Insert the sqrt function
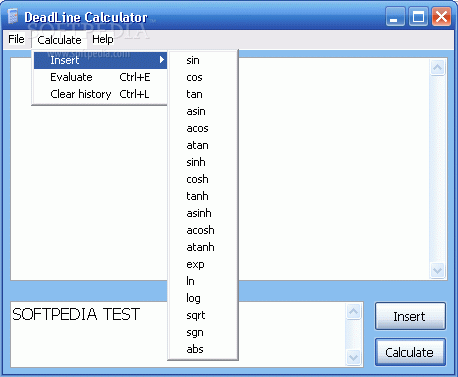458x377 pixels. [203, 315]
